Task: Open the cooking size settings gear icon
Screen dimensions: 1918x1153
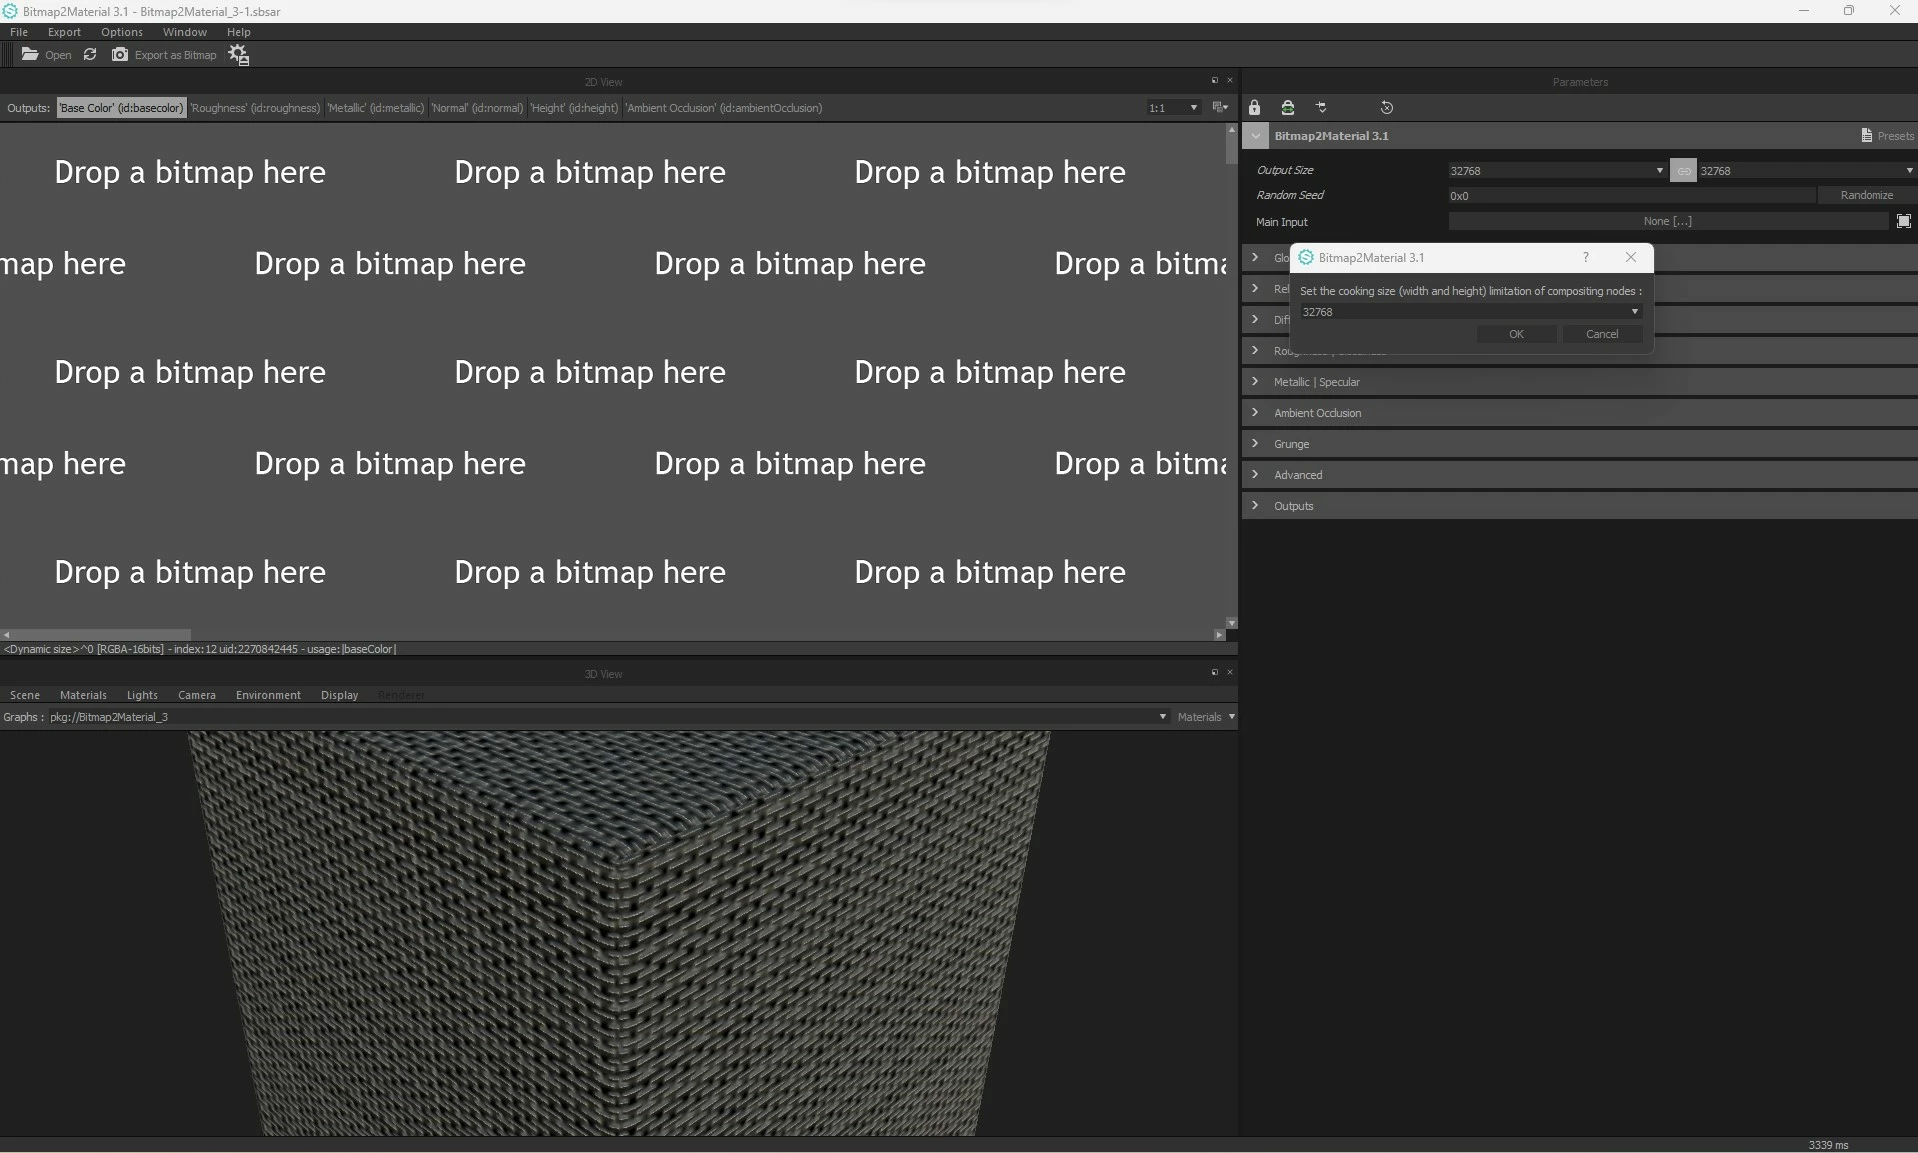Action: (238, 55)
